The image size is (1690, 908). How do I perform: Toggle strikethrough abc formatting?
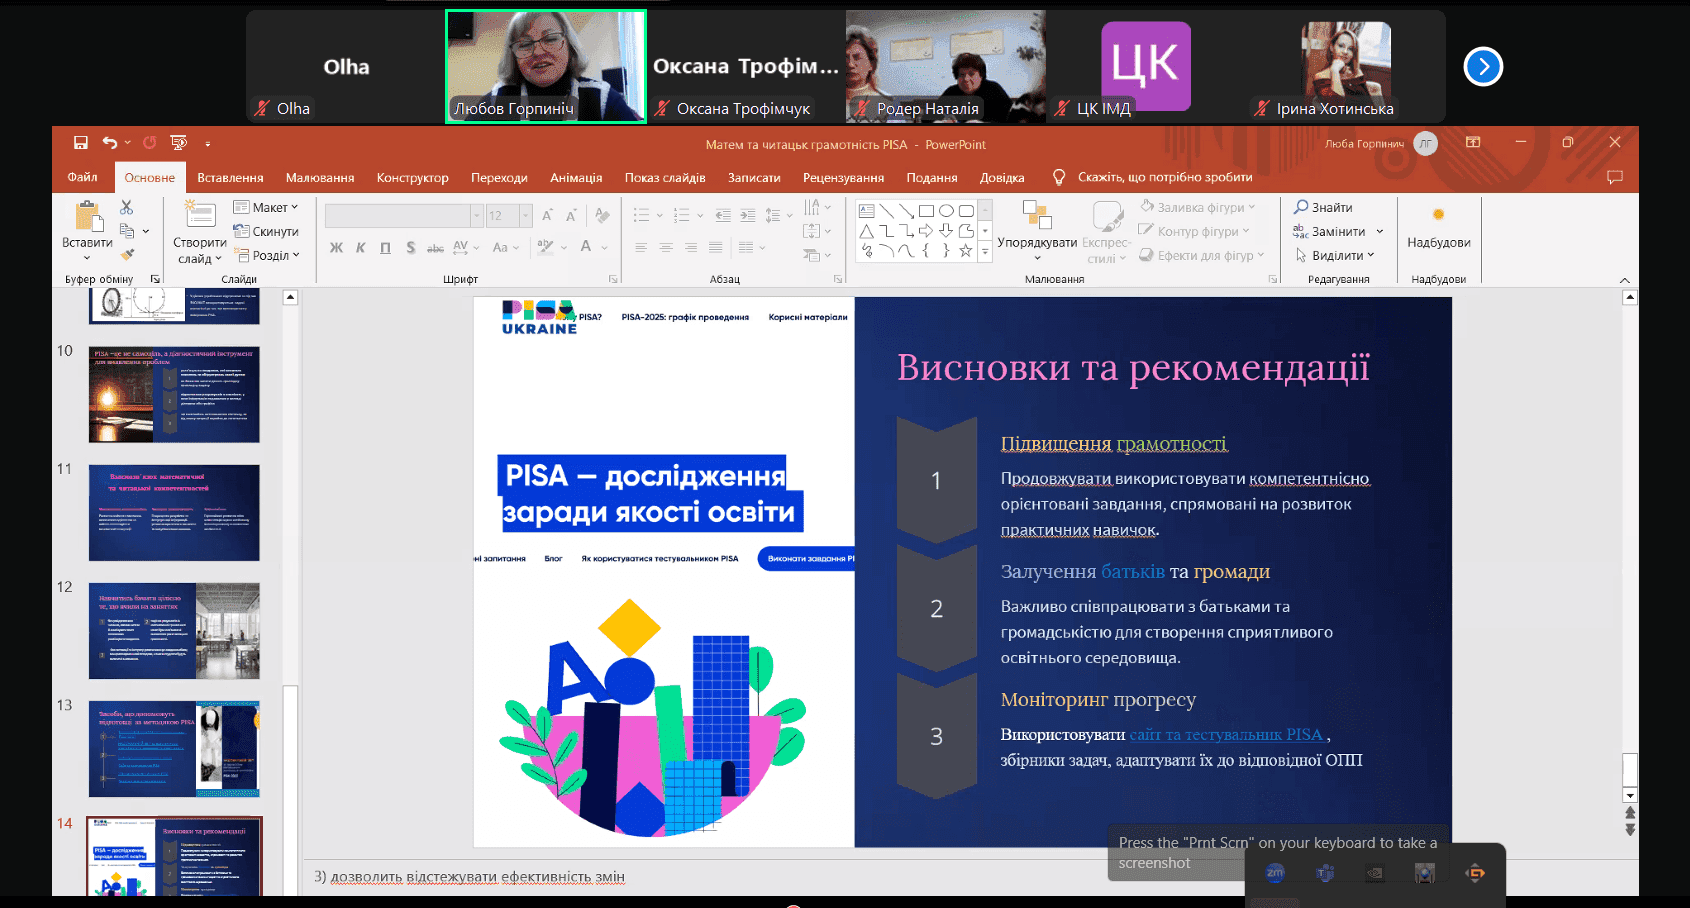[x=435, y=247]
